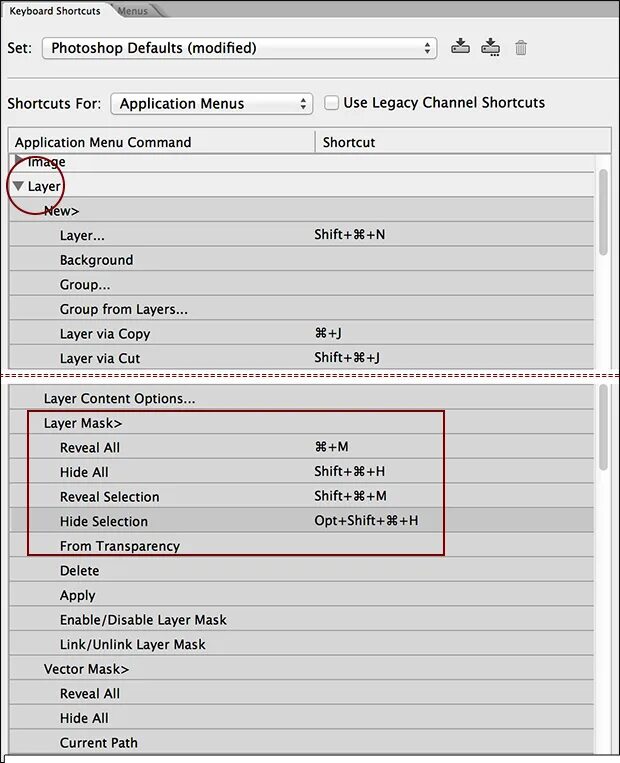The width and height of the screenshot is (620, 763).
Task: Select Reveal All under Vector Mask
Action: click(301, 693)
